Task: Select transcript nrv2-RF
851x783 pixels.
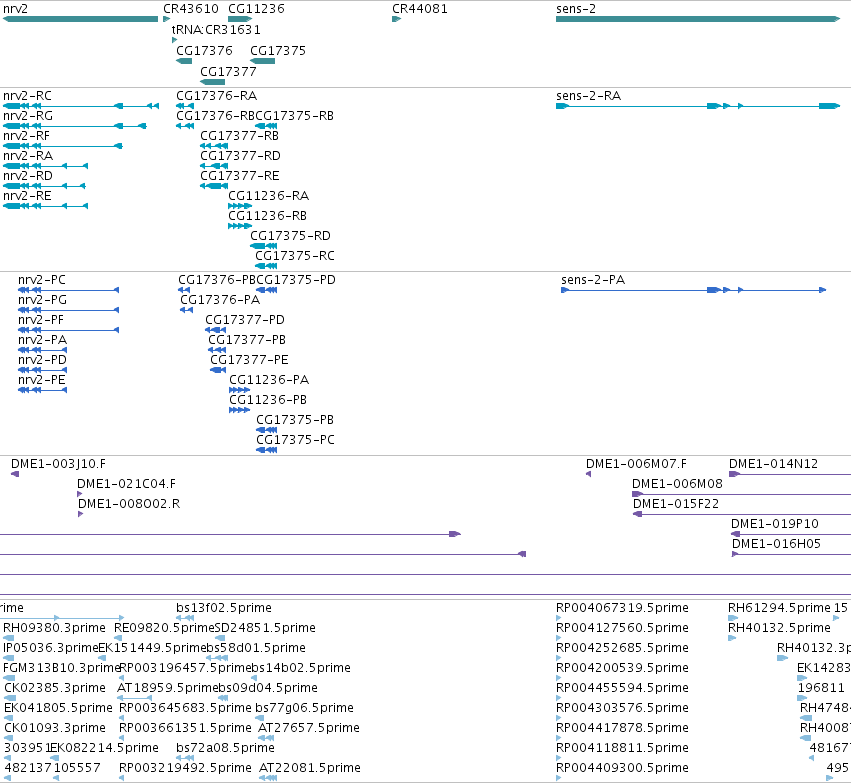Action: 26,136
